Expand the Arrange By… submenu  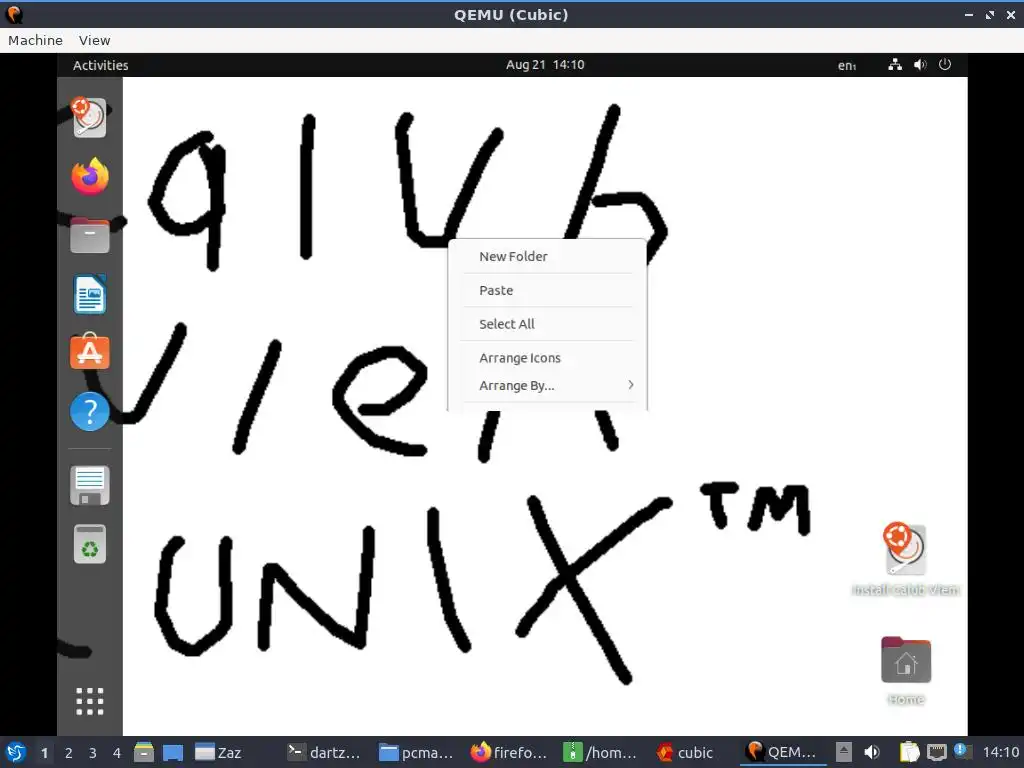click(547, 385)
